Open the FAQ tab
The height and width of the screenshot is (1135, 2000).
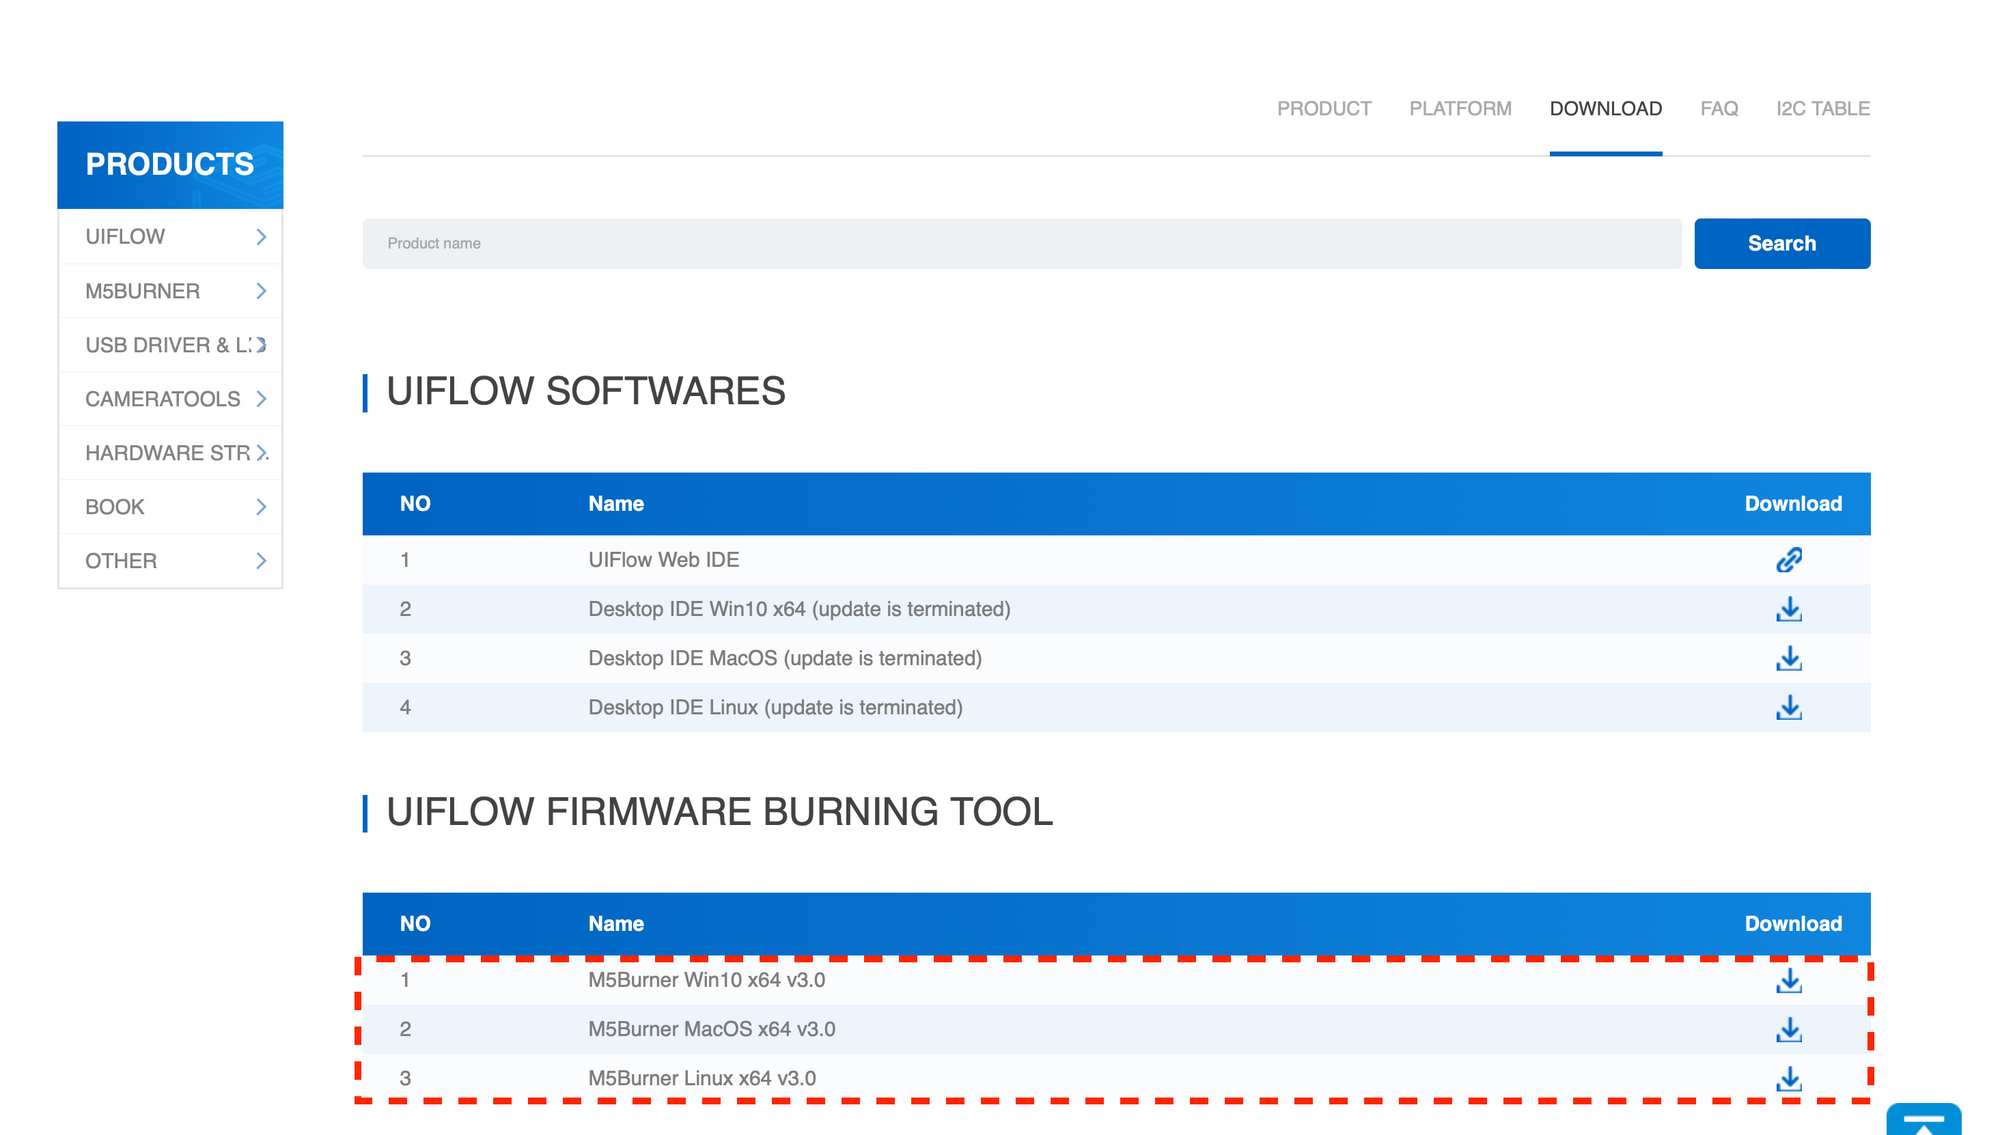[x=1719, y=109]
